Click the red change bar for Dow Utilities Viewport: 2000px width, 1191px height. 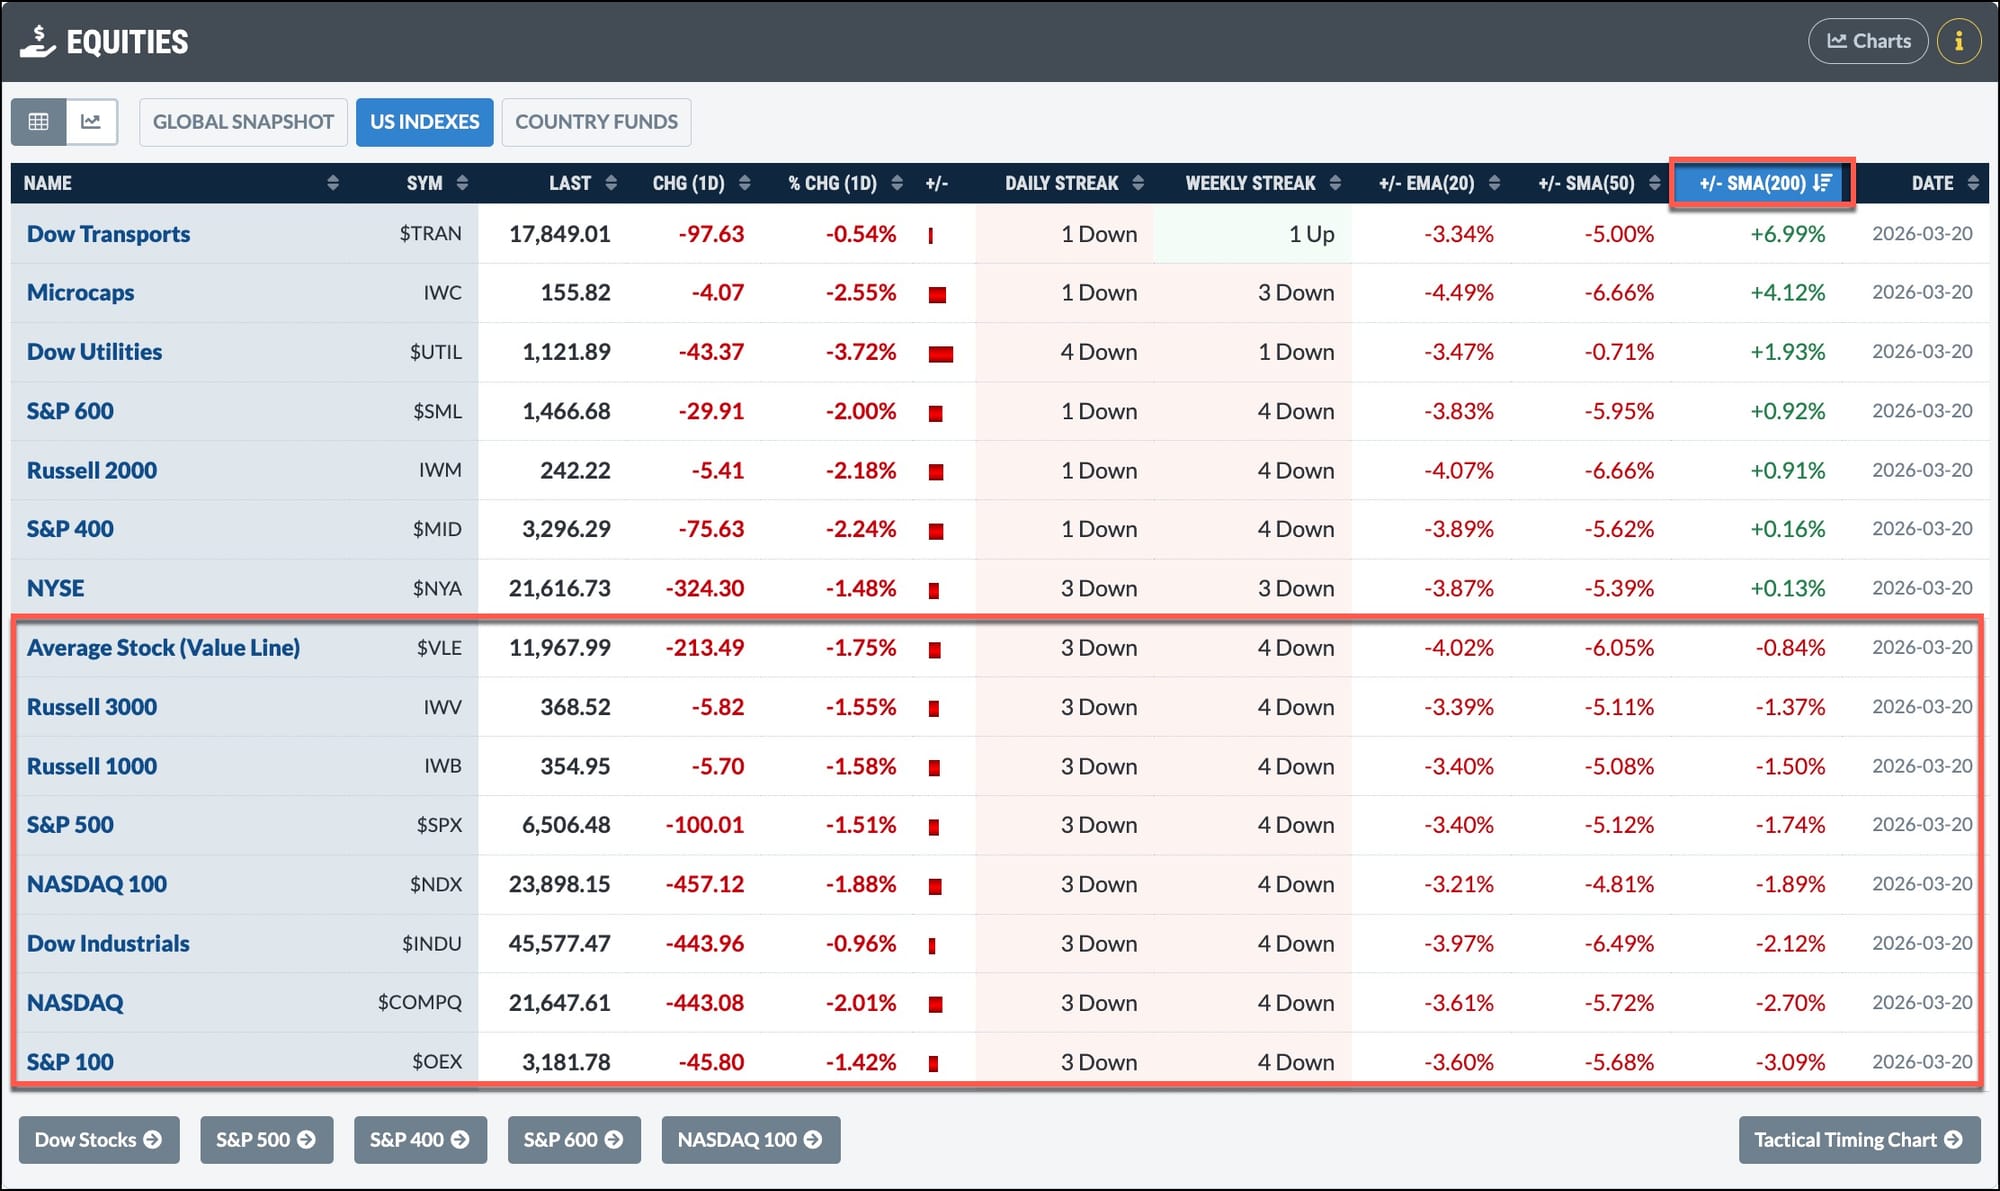940,353
